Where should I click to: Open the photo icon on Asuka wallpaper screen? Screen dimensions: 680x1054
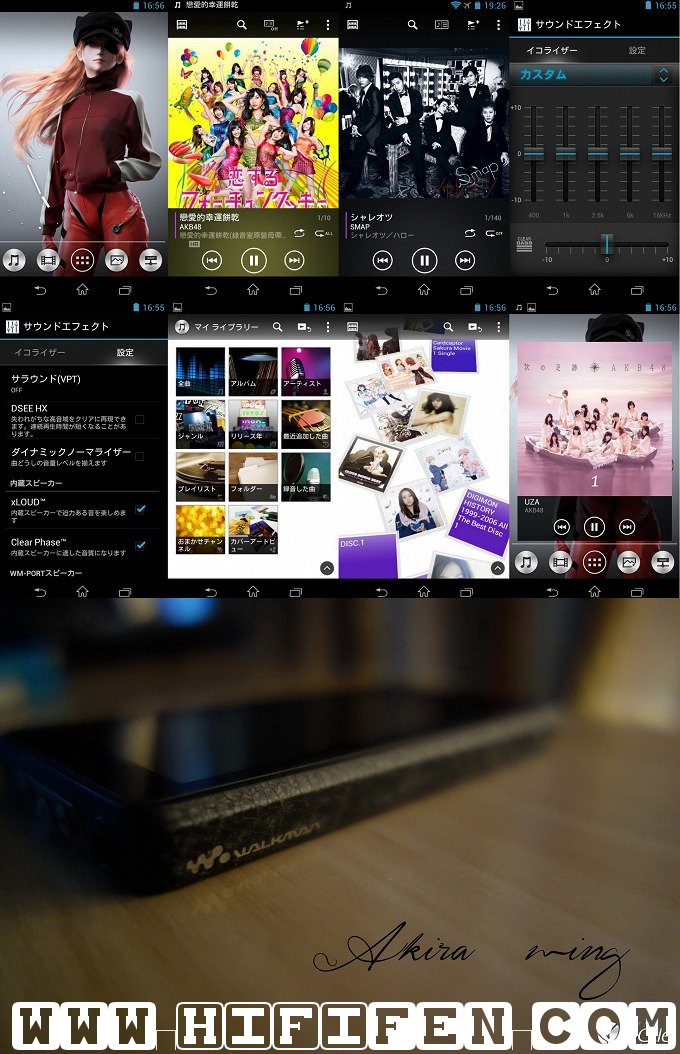point(117,260)
